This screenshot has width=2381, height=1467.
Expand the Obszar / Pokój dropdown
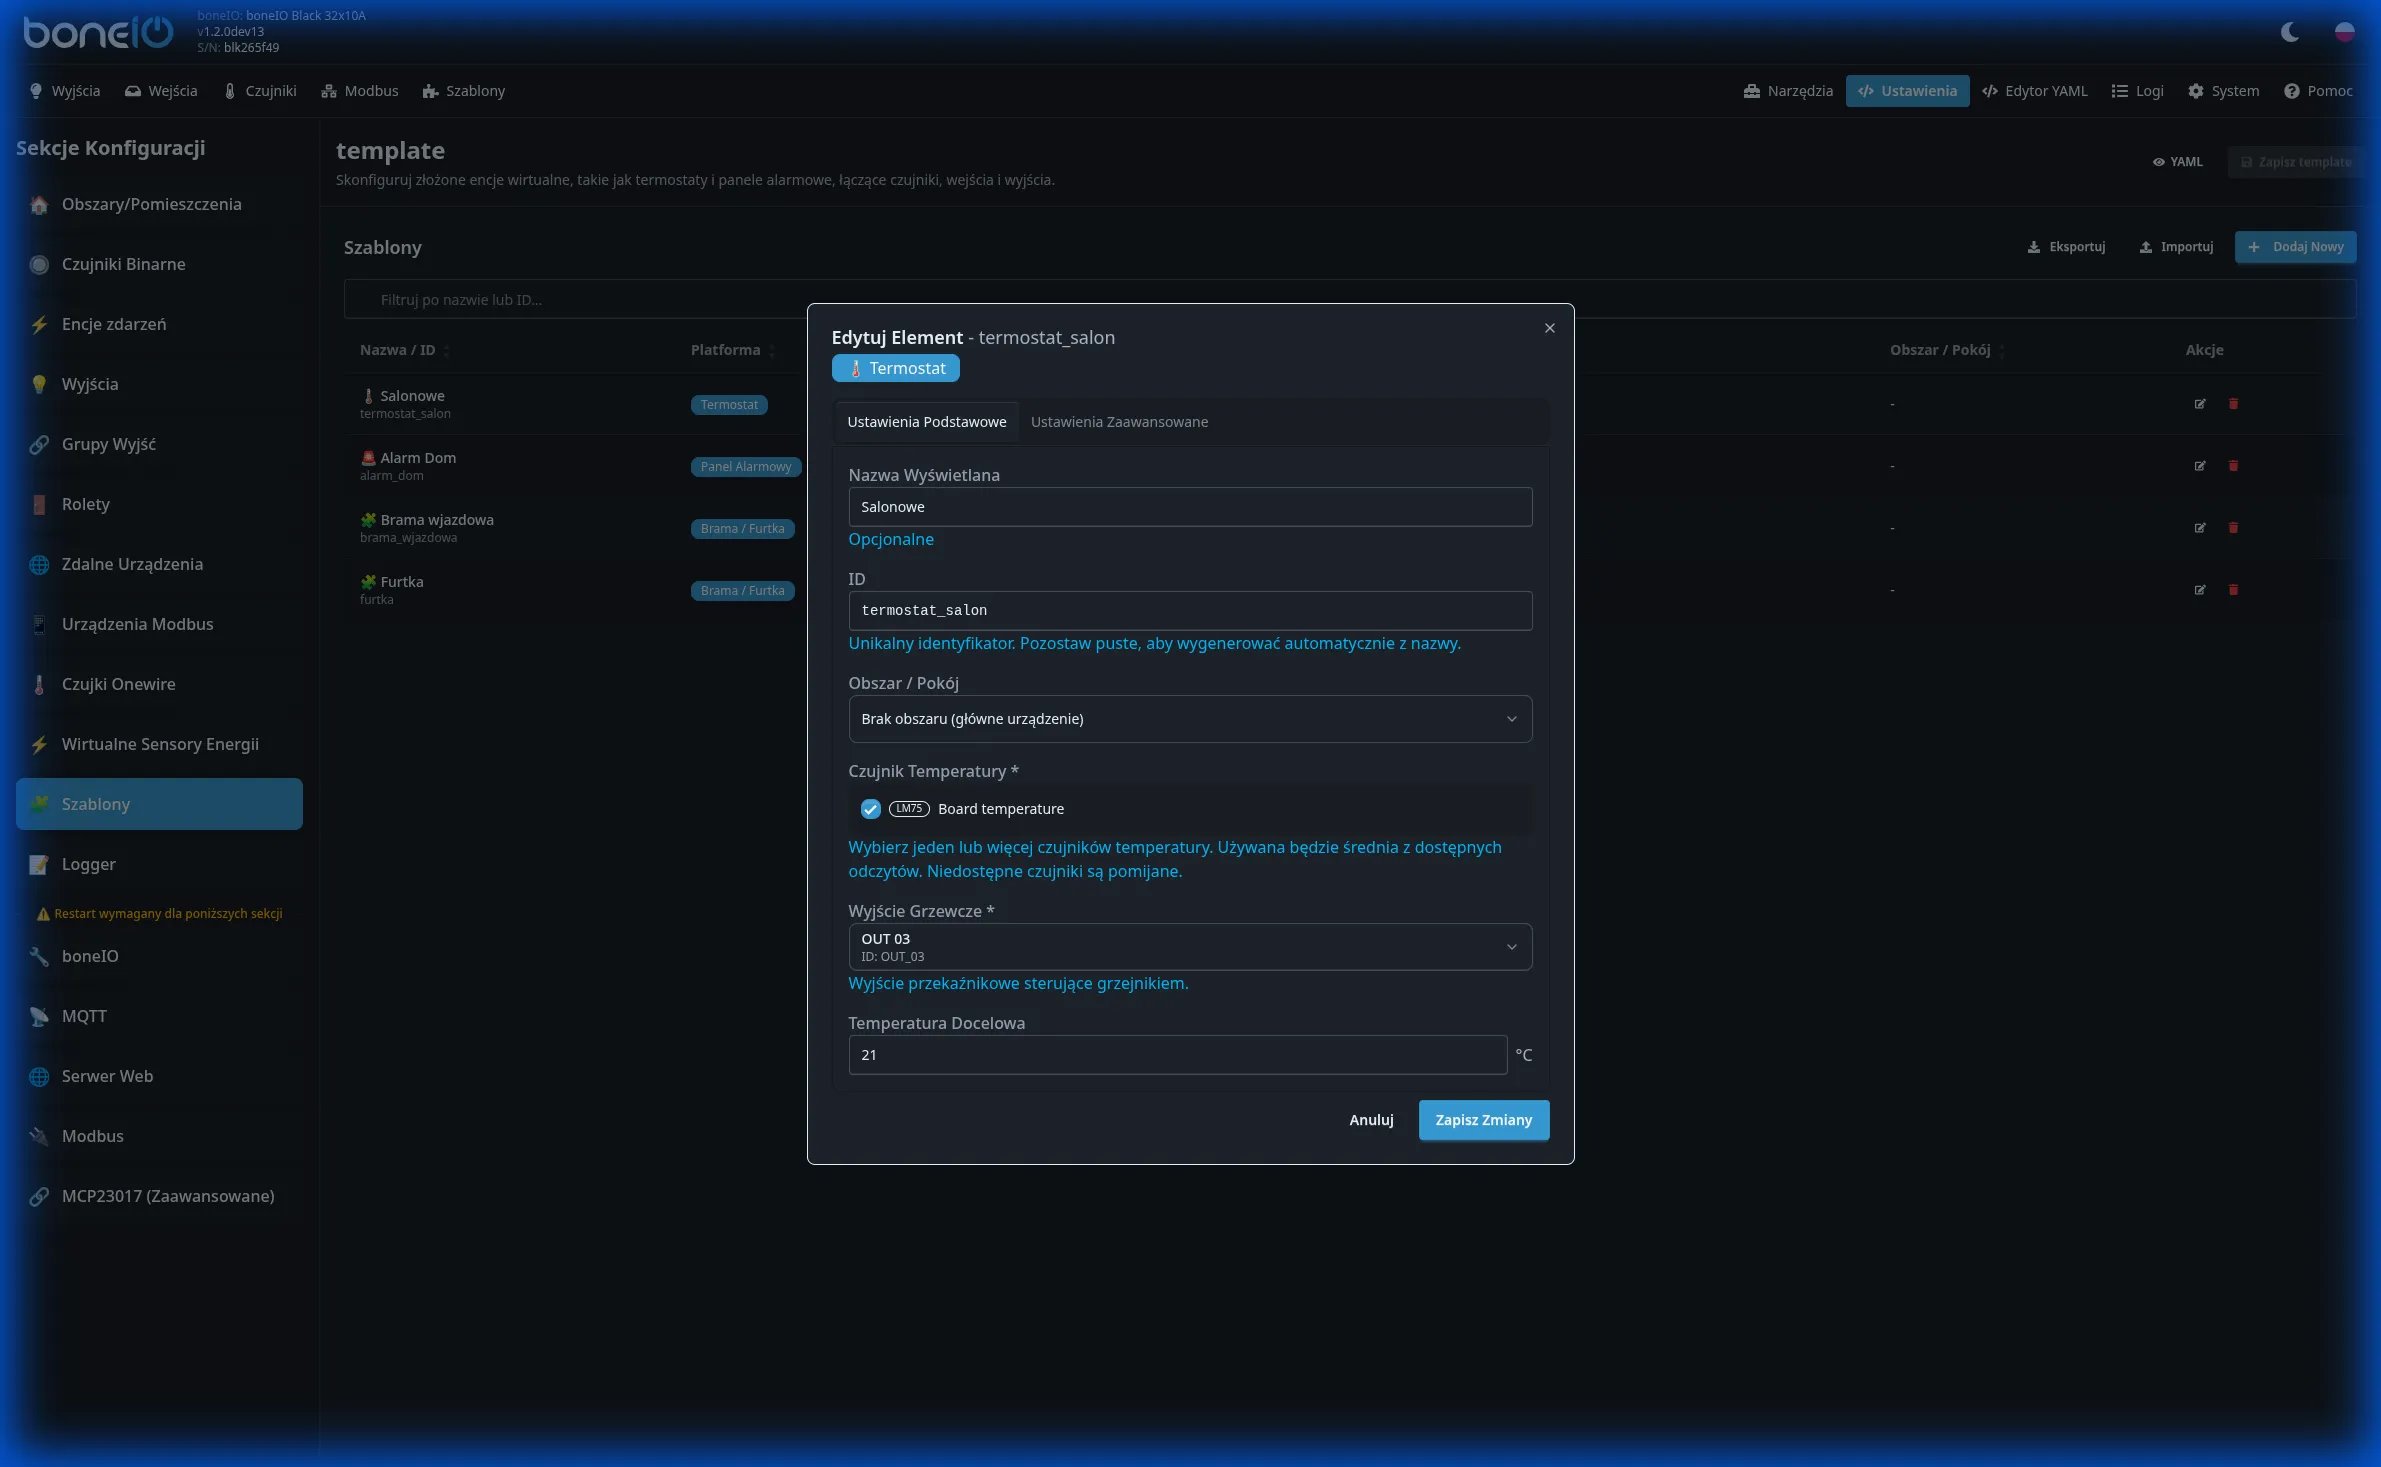[x=1189, y=719]
